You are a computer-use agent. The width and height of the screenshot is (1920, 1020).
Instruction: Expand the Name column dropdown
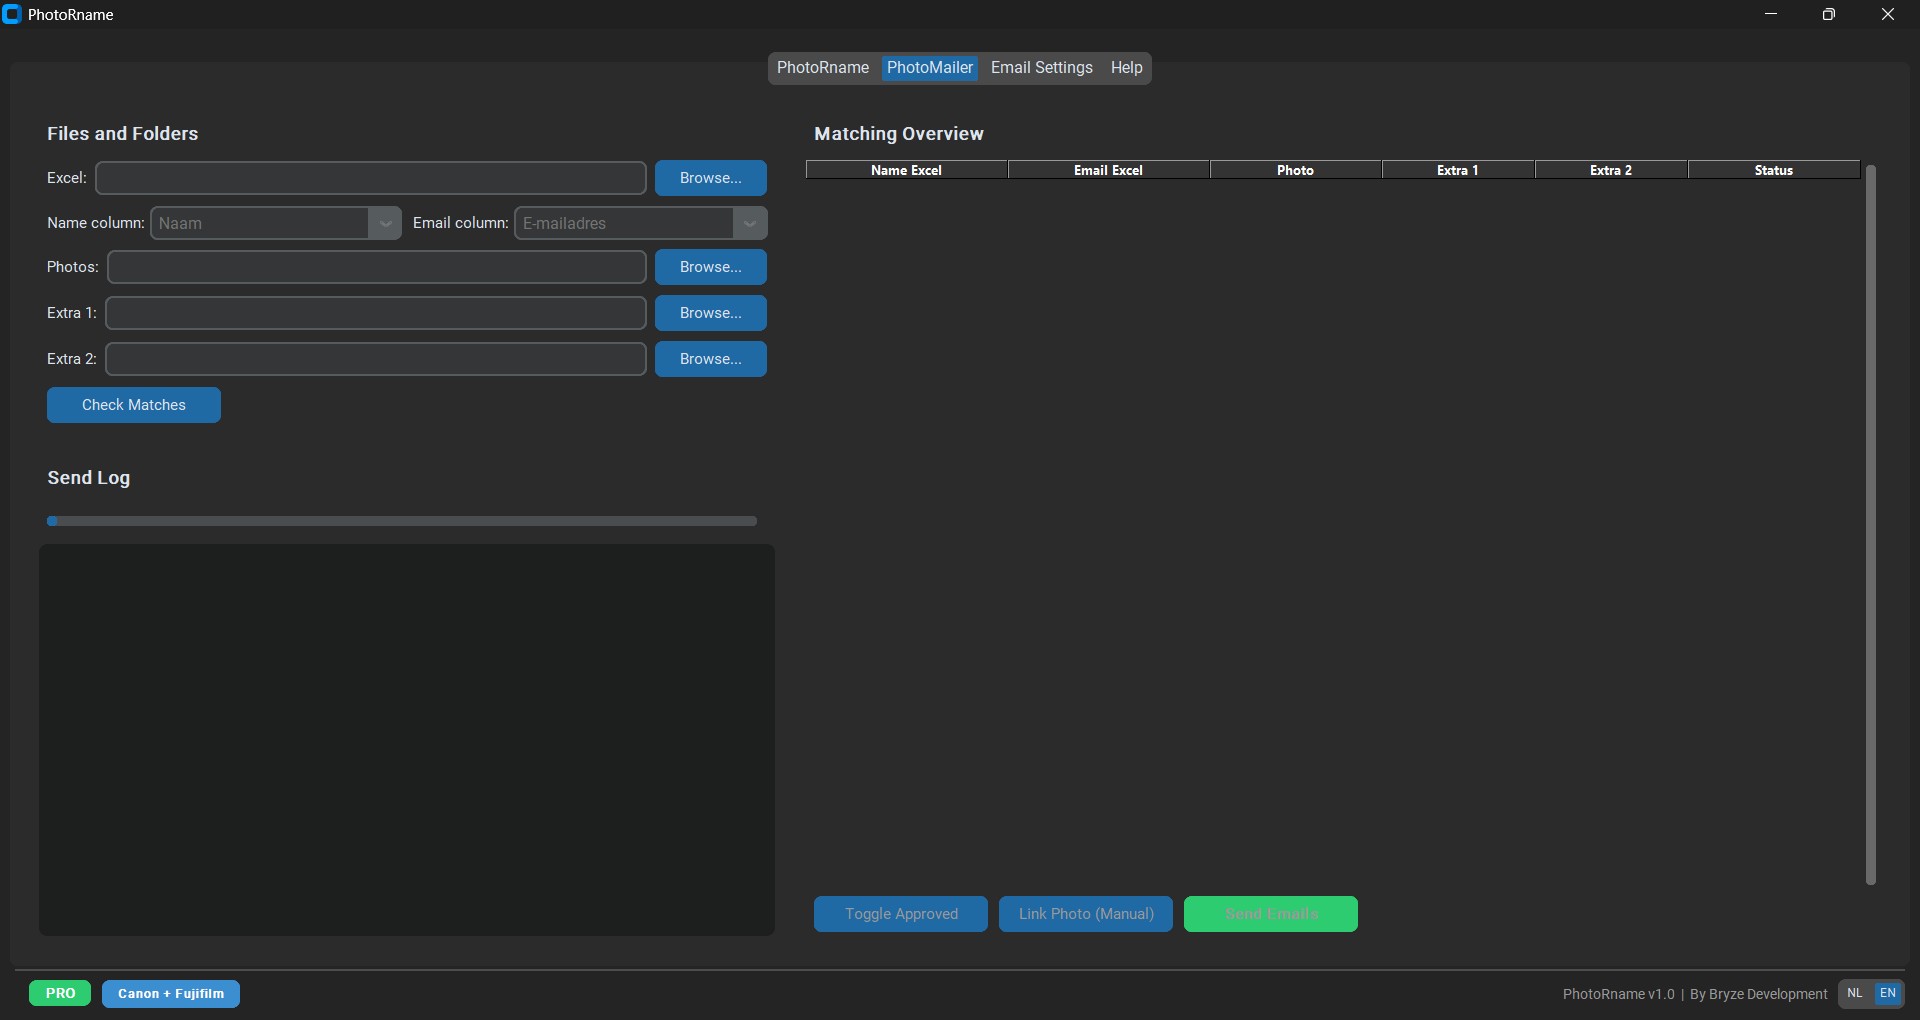point(385,223)
